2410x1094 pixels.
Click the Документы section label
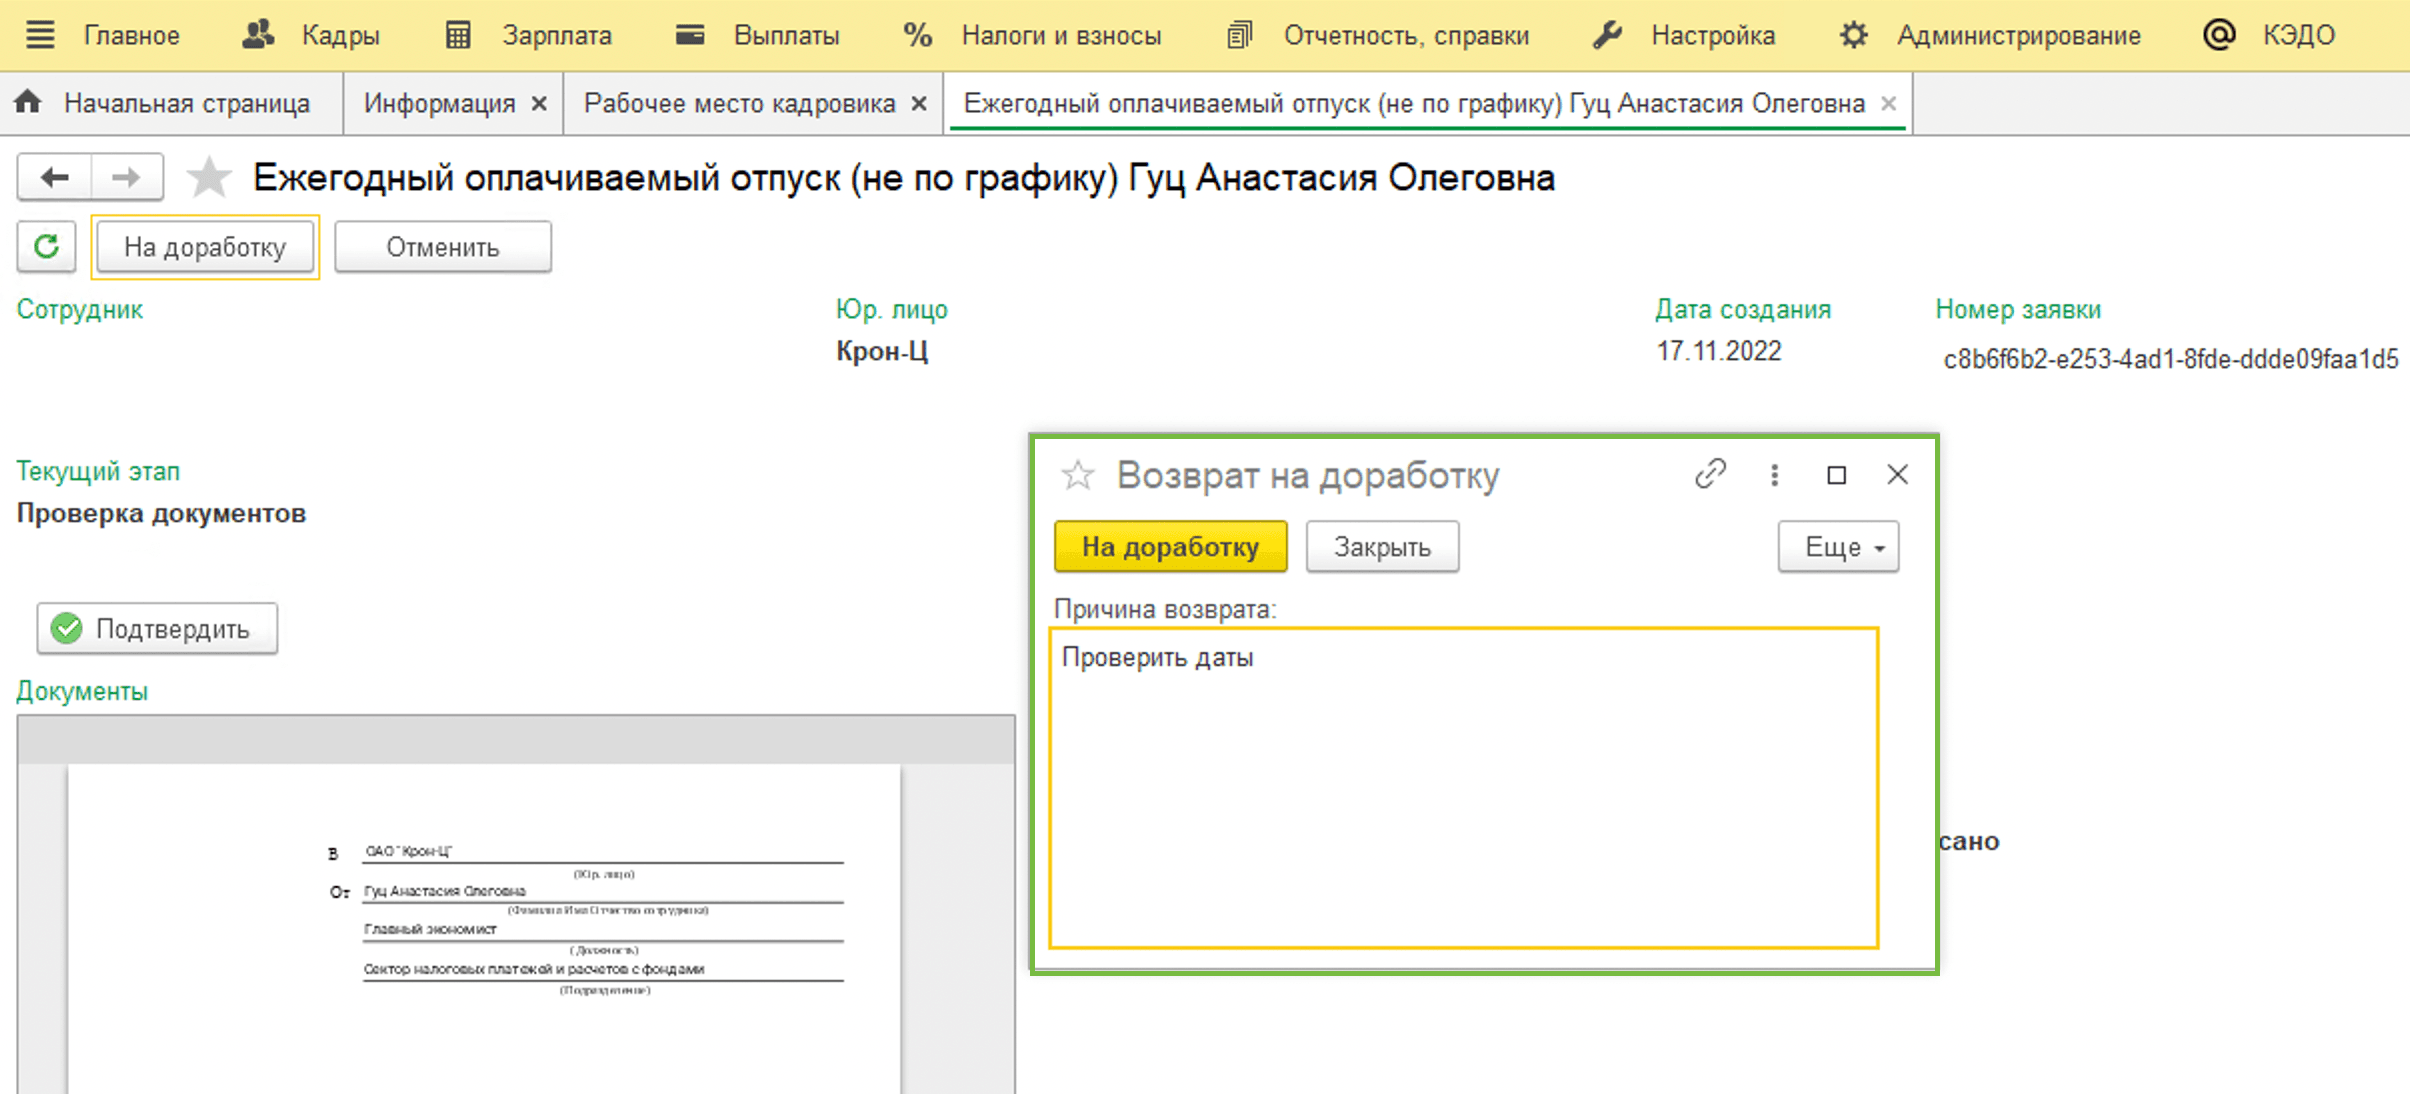tap(82, 691)
